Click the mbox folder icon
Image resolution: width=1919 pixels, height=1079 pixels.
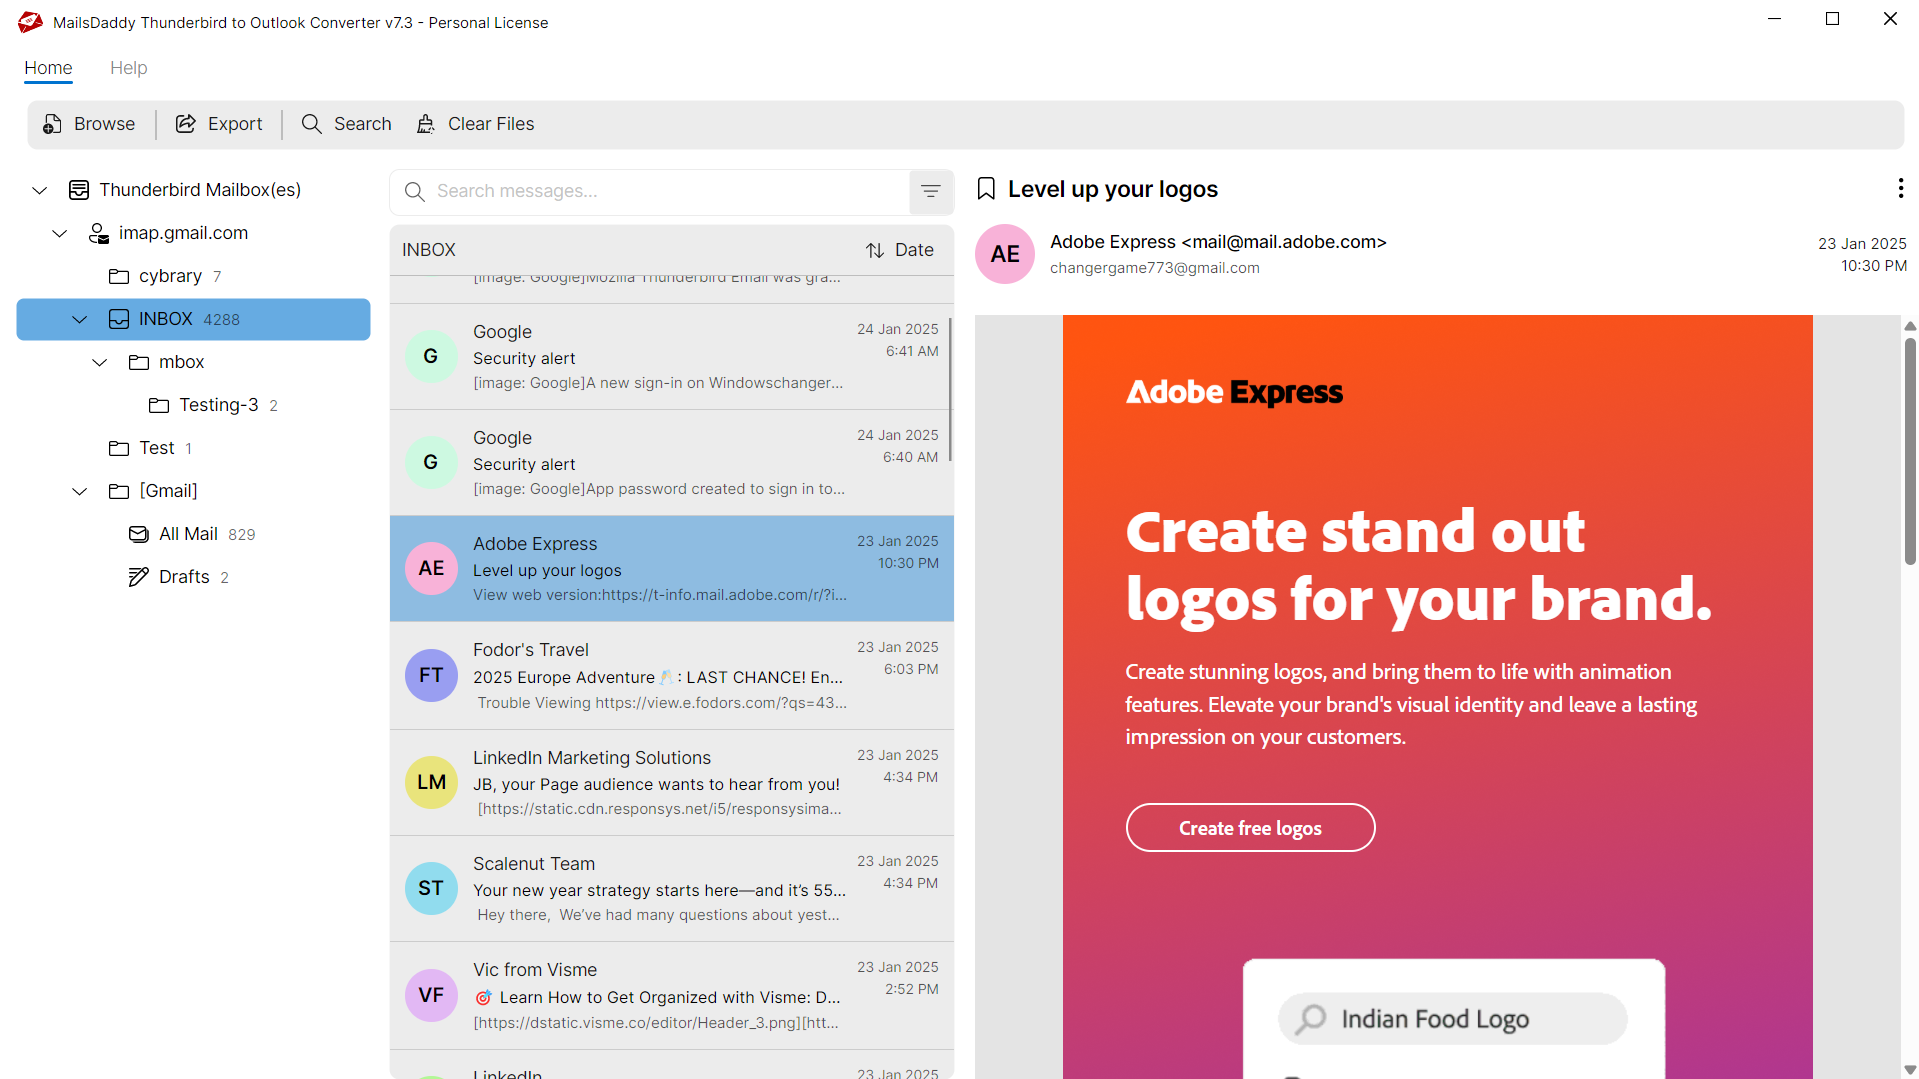(139, 362)
